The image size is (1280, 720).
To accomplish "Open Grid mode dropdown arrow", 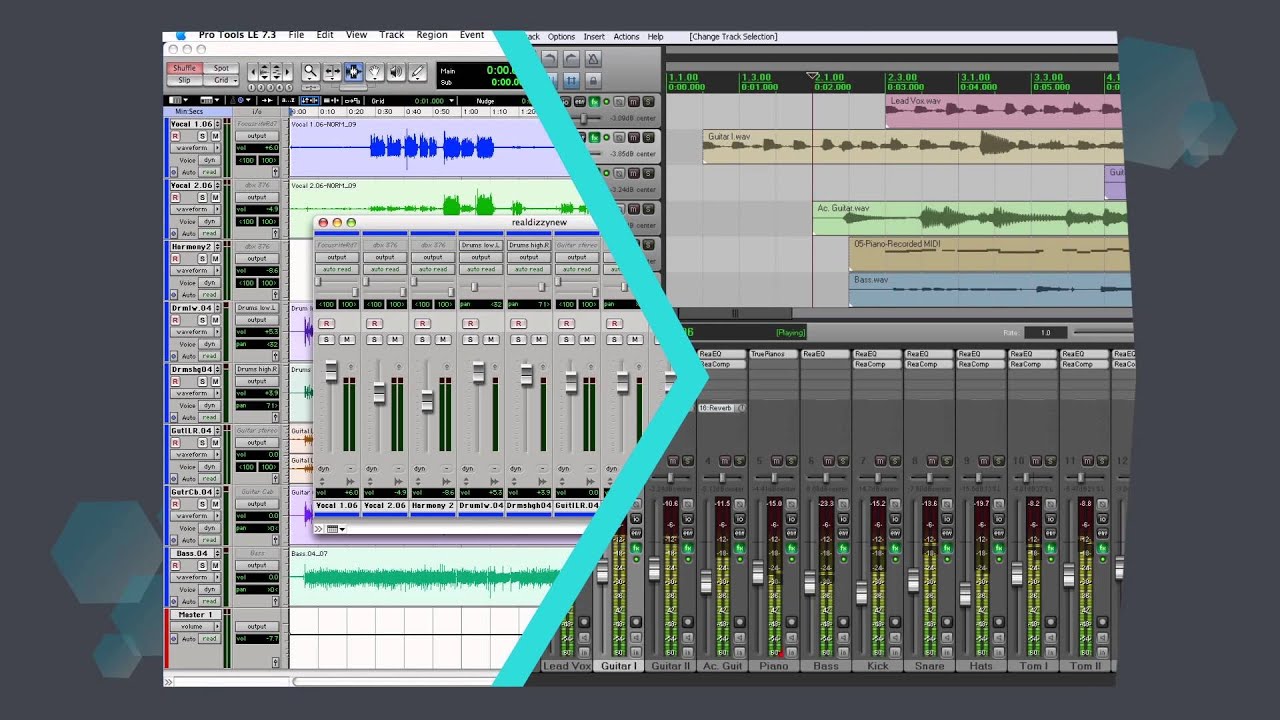I will (235, 80).
